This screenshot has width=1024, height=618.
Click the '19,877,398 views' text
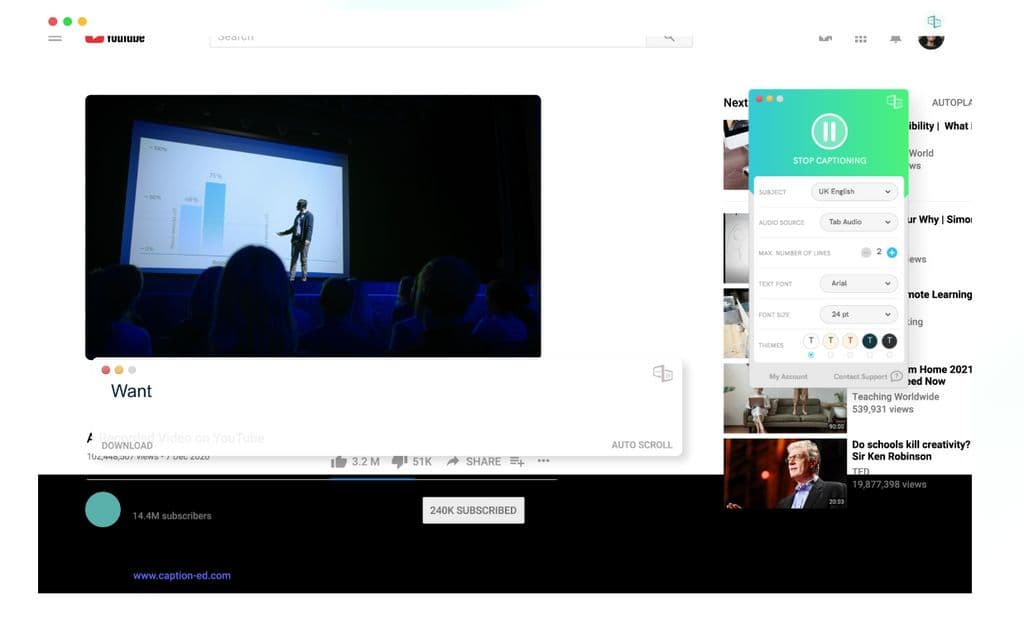[889, 485]
